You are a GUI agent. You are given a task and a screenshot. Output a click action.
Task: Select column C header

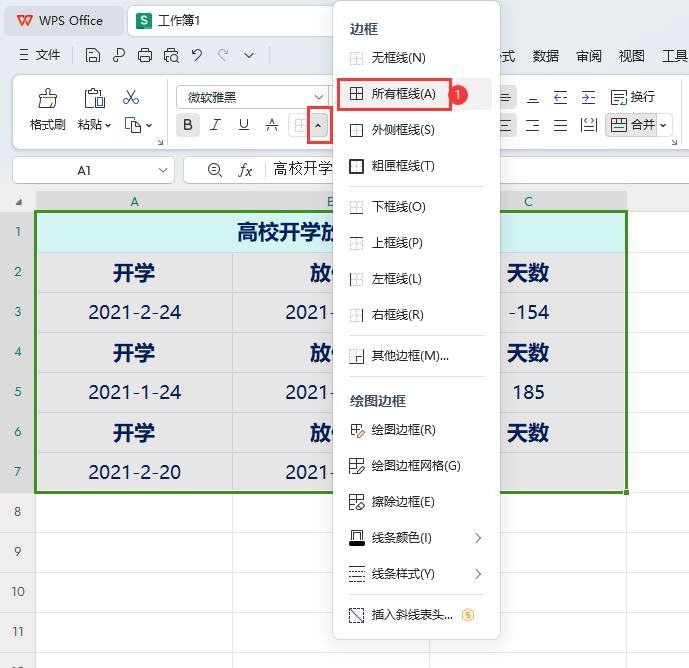coord(528,202)
